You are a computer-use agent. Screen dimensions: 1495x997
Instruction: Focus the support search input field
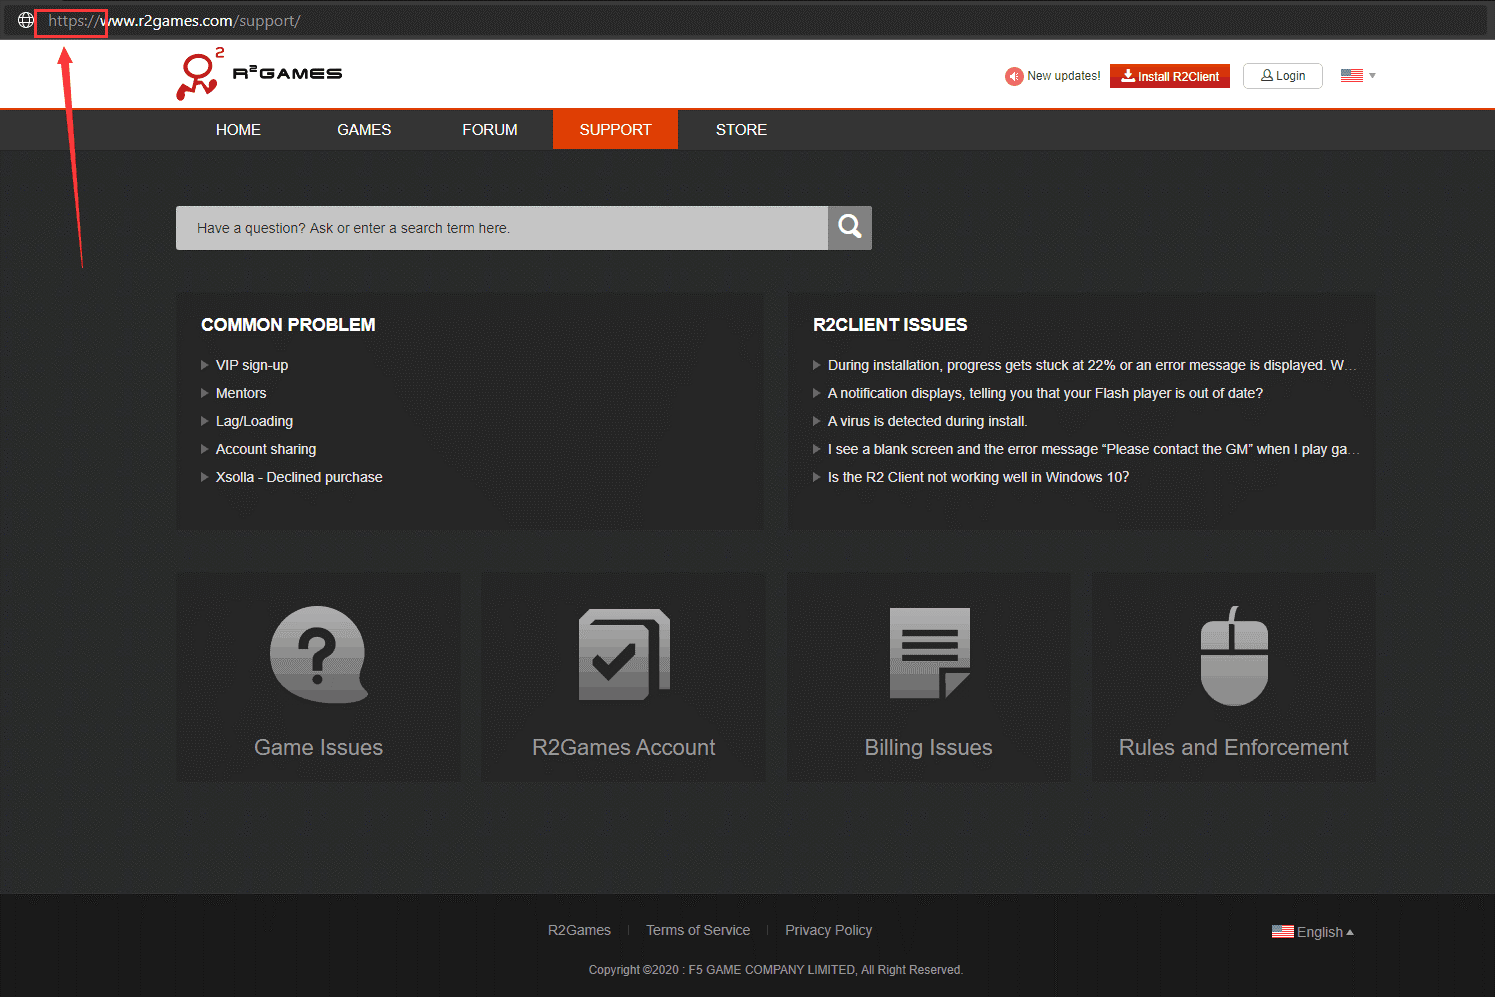tap(502, 228)
